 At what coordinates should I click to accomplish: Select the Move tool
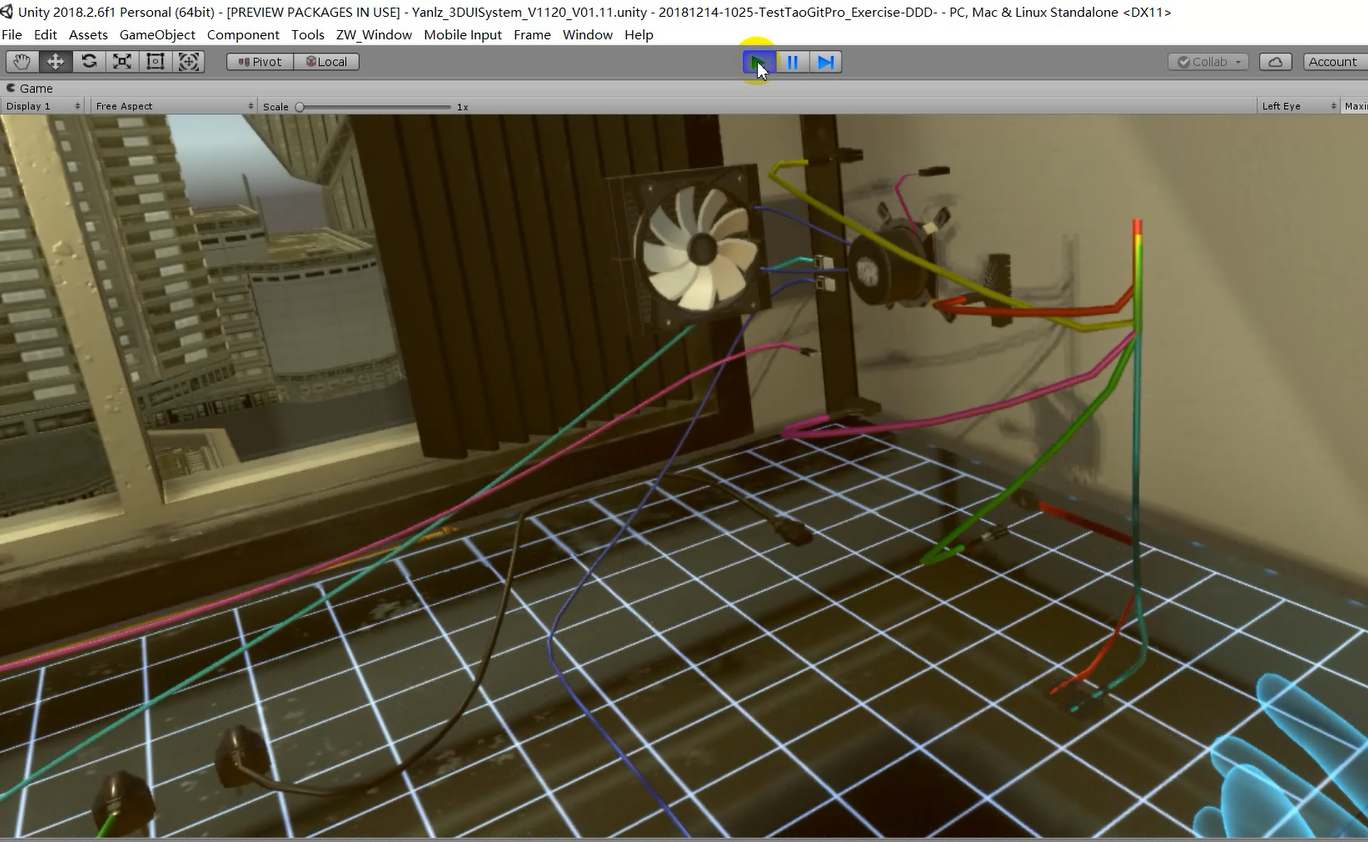tap(55, 61)
